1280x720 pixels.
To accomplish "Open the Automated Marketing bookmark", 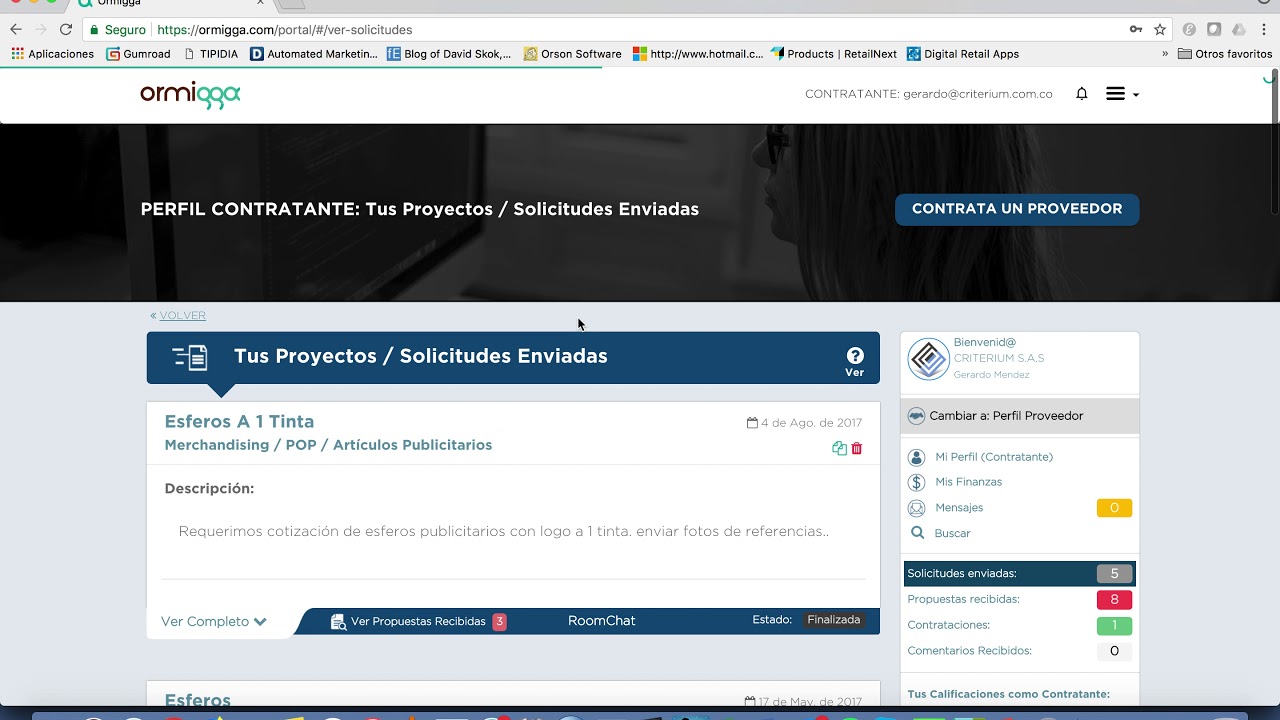I will (x=314, y=54).
